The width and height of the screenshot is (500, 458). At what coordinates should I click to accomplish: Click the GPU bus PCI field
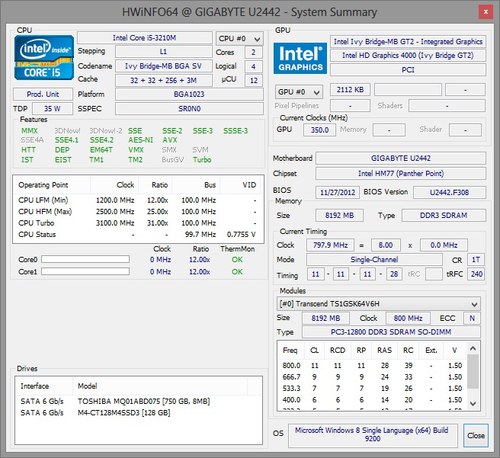pos(408,70)
